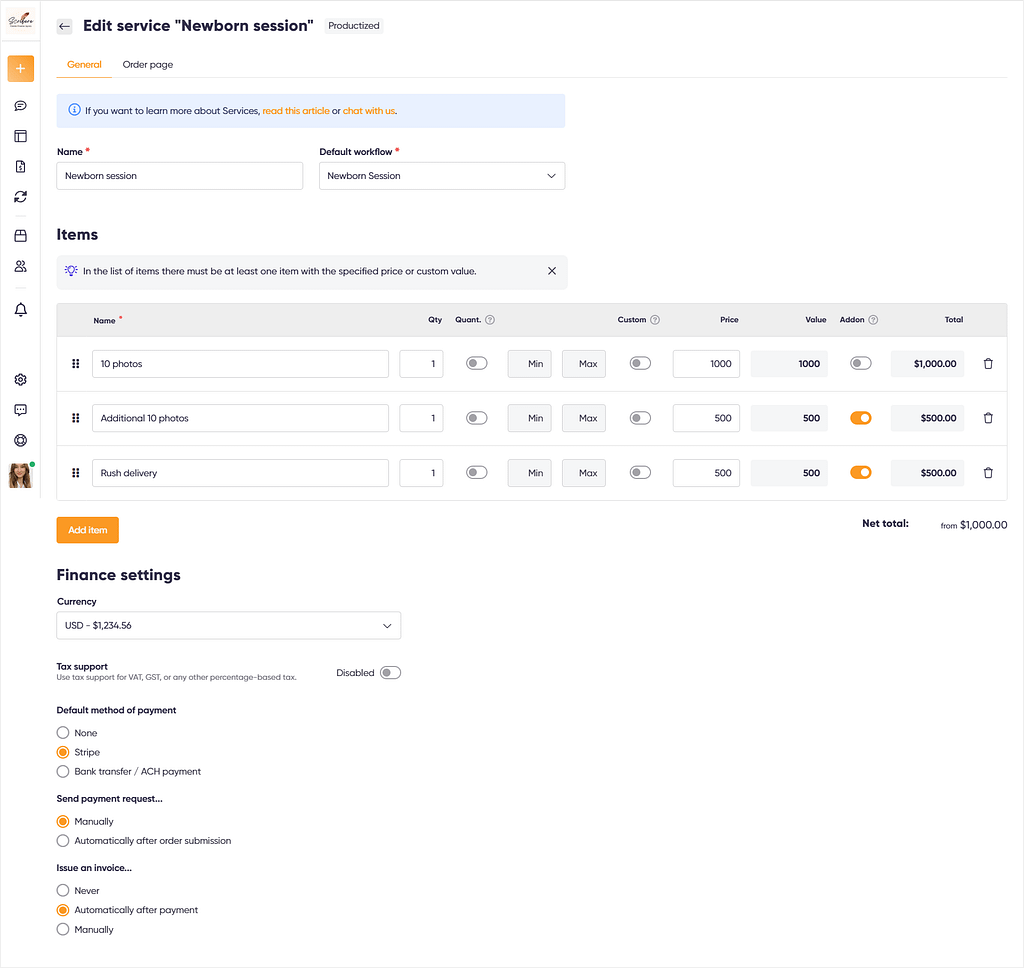The image size is (1024, 968).
Task: Grab the Rush delivery row drag handle
Action: coord(76,473)
